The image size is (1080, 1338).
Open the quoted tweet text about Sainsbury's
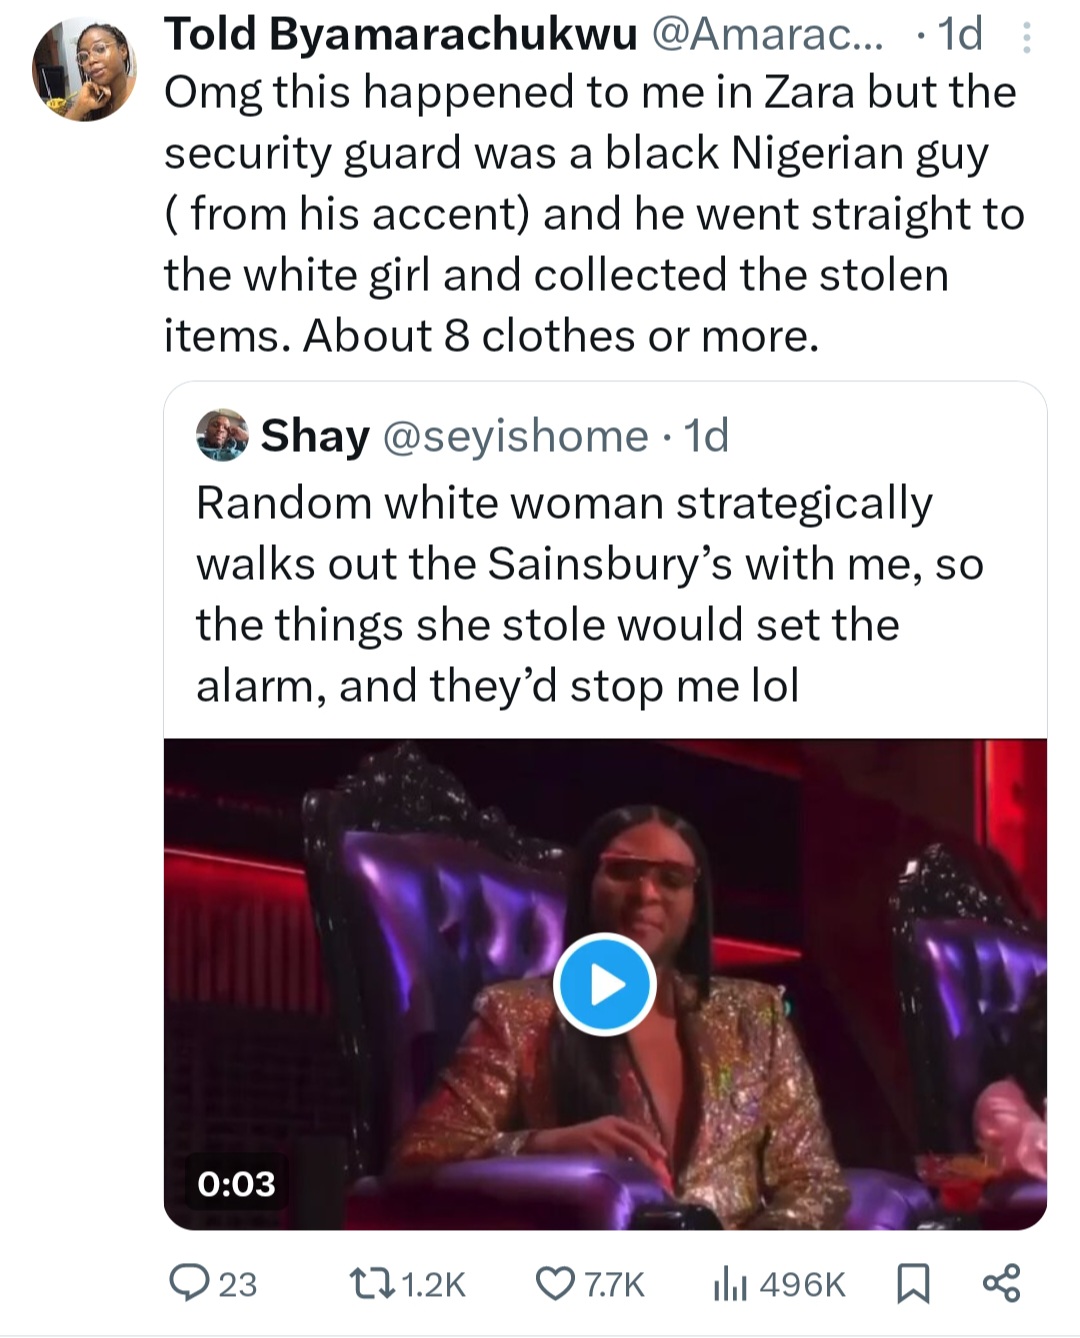[x=590, y=594]
